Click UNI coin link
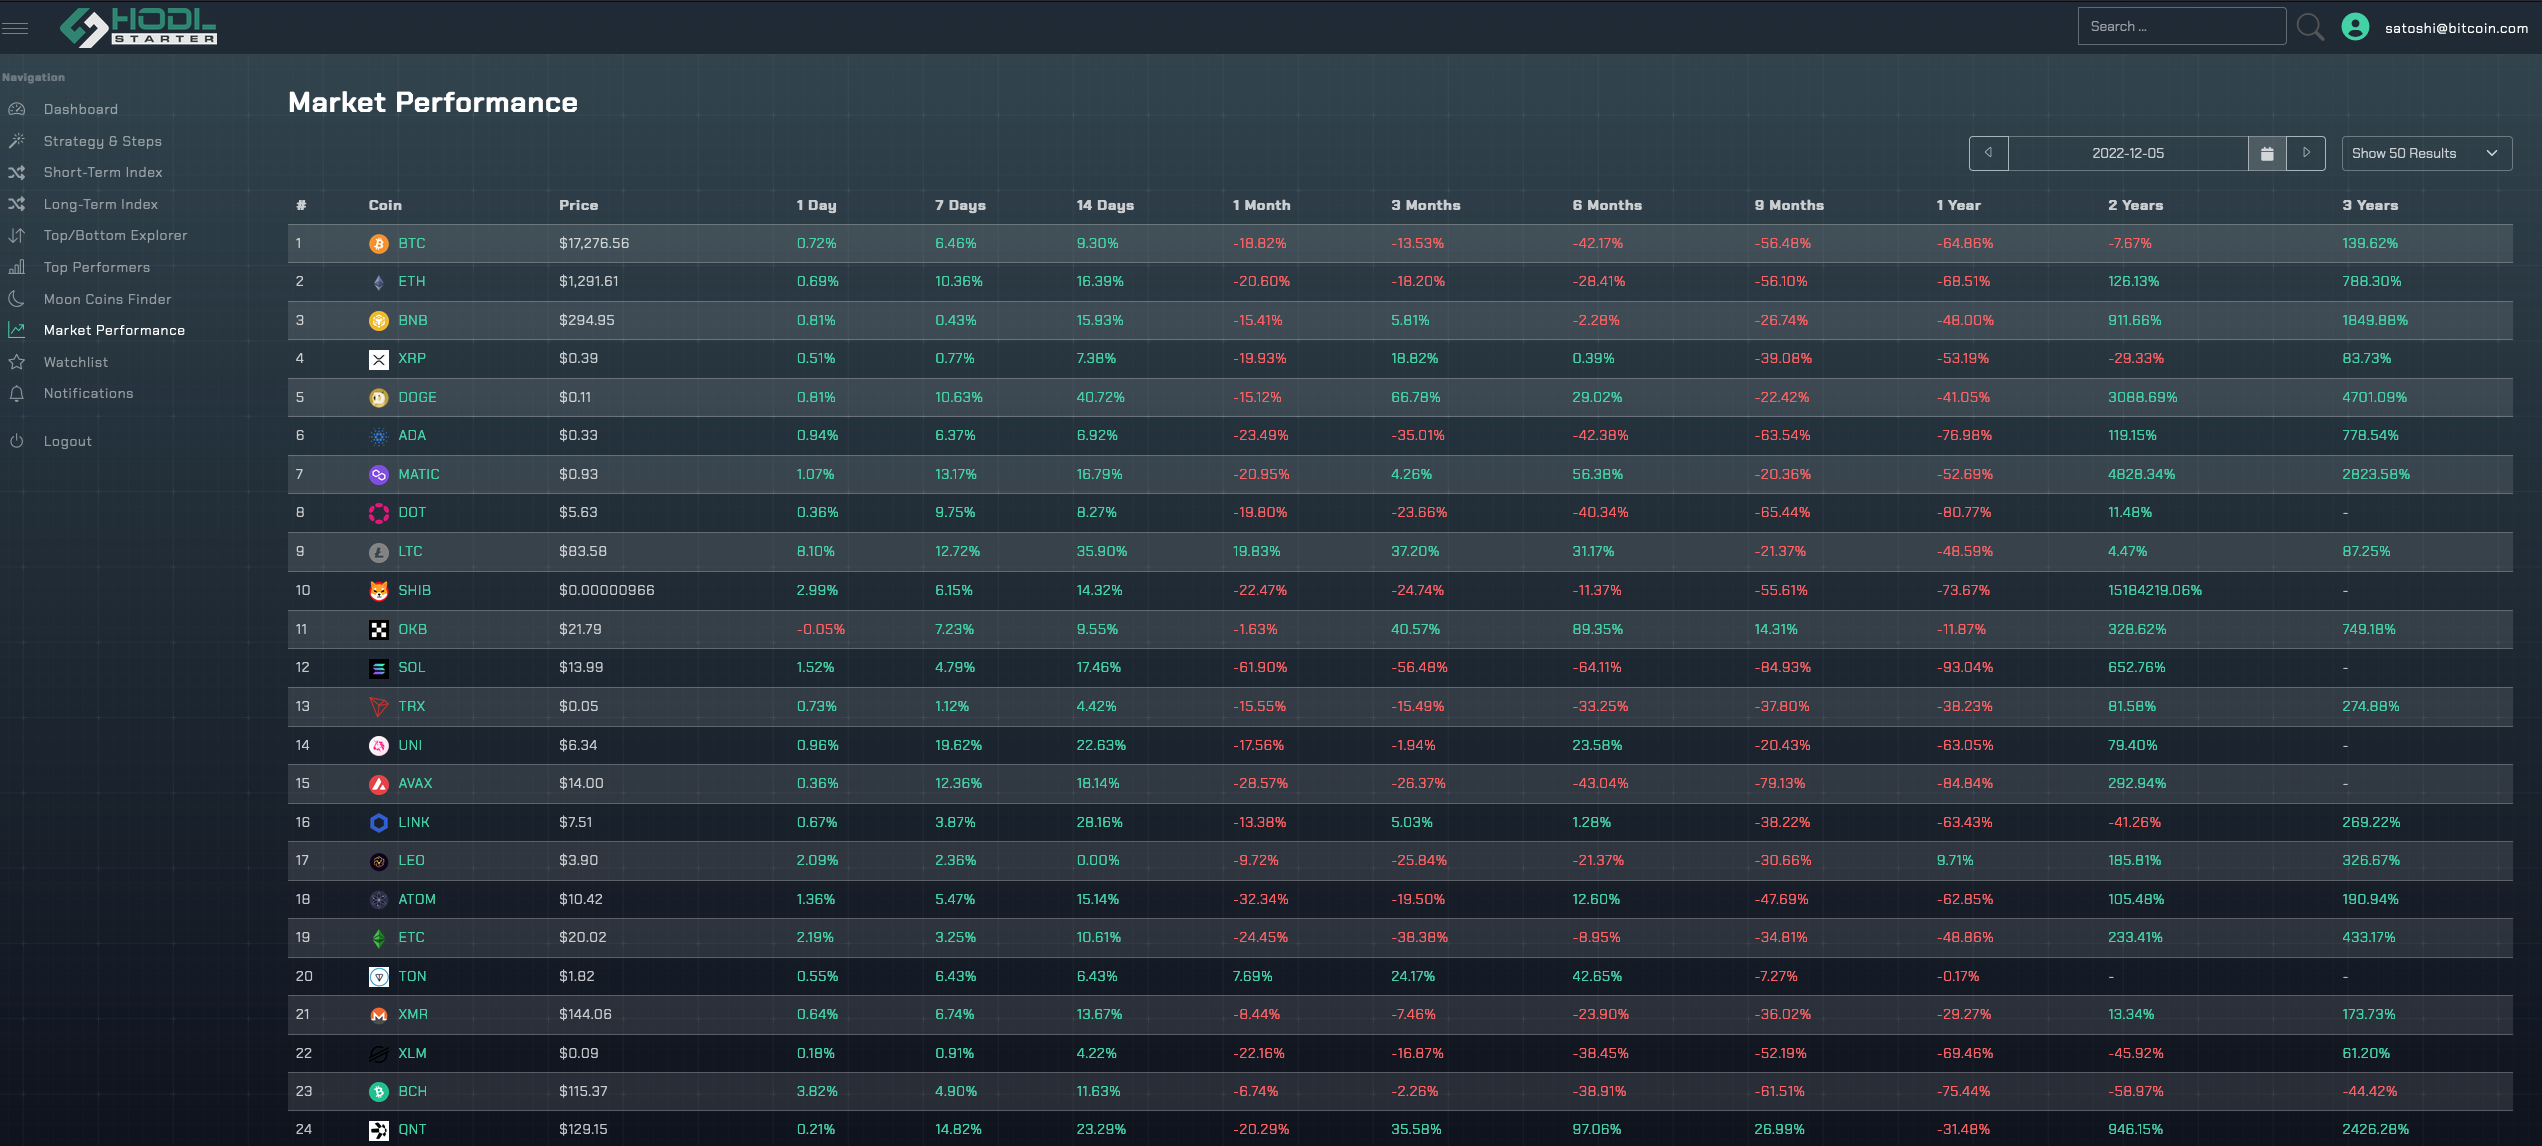Image resolution: width=2542 pixels, height=1146 pixels. point(410,745)
